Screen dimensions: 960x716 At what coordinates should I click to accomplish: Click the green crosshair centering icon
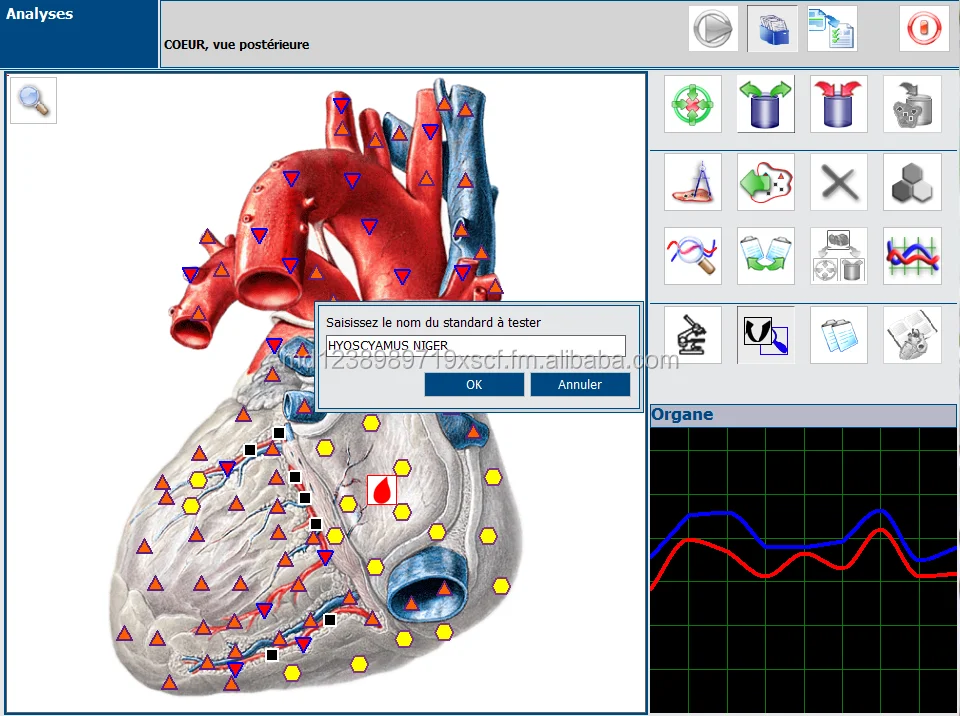click(692, 104)
